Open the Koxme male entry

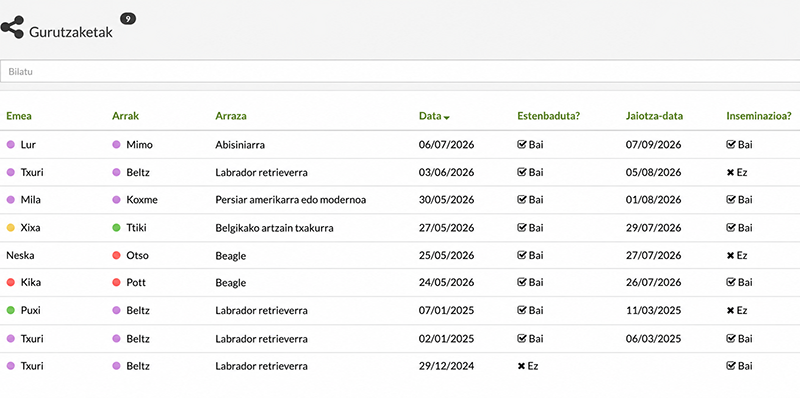coord(142,200)
